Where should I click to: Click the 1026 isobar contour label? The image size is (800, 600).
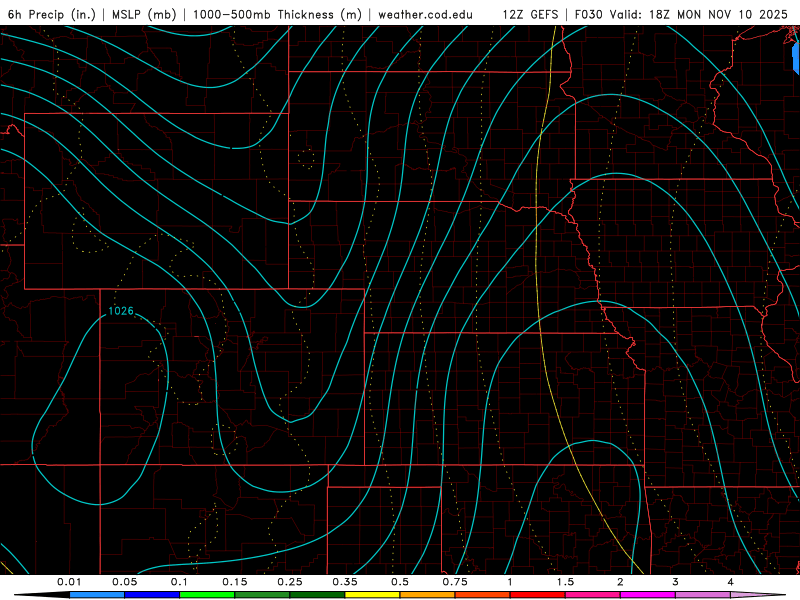121,311
